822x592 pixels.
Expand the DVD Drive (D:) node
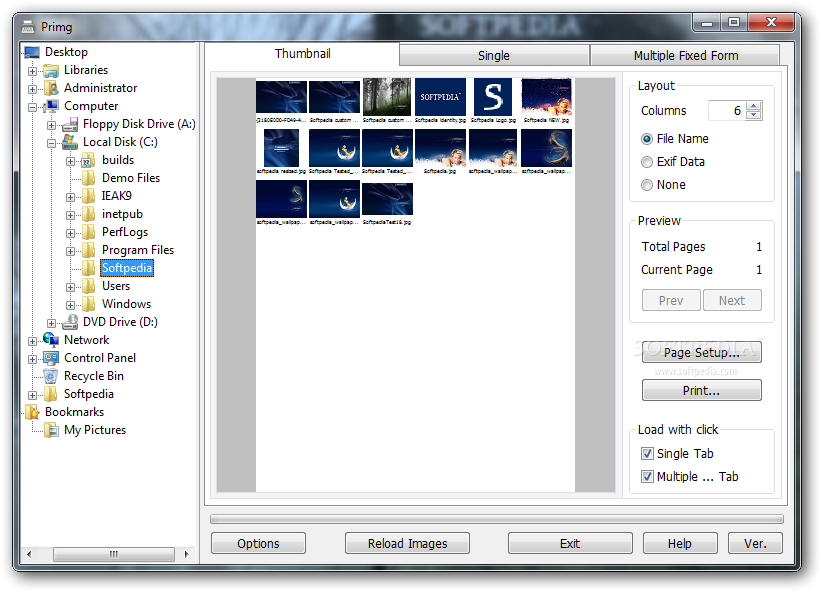(51, 324)
